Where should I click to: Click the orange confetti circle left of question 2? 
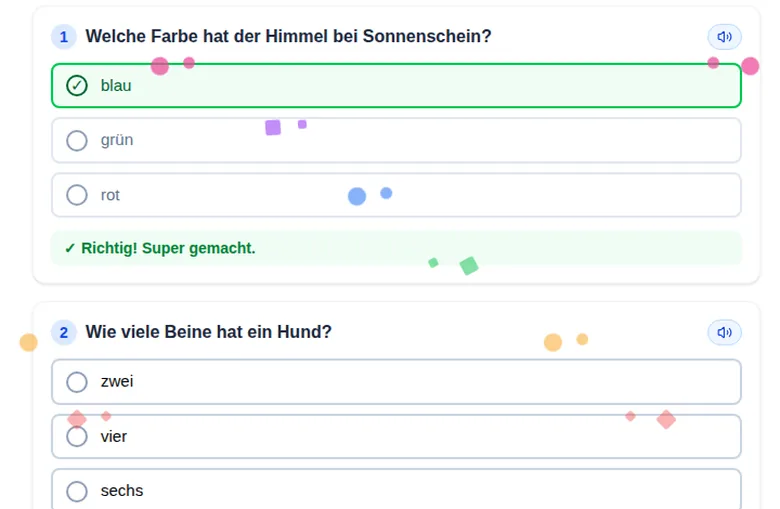[28, 342]
